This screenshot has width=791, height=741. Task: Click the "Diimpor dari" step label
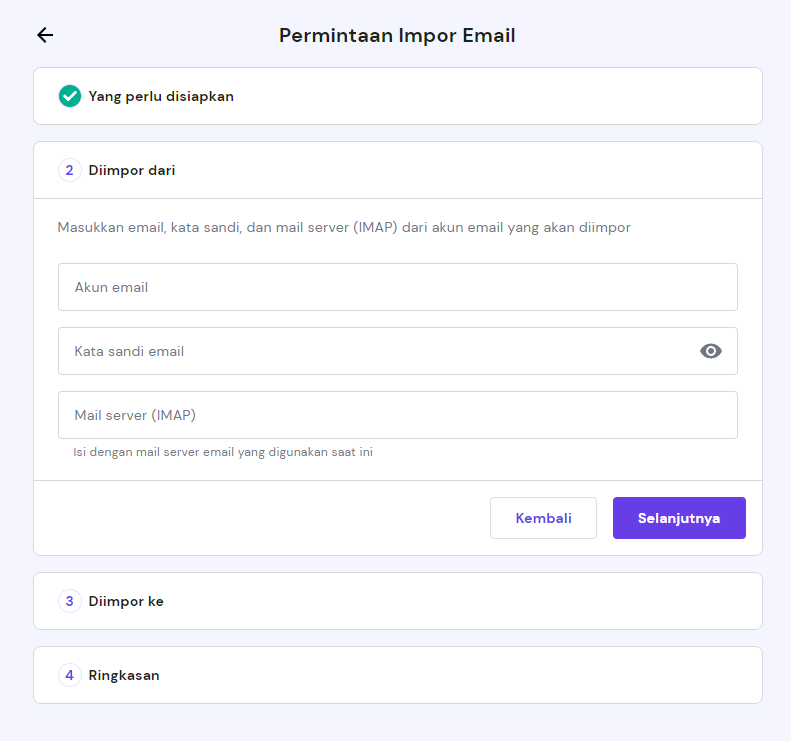[132, 170]
